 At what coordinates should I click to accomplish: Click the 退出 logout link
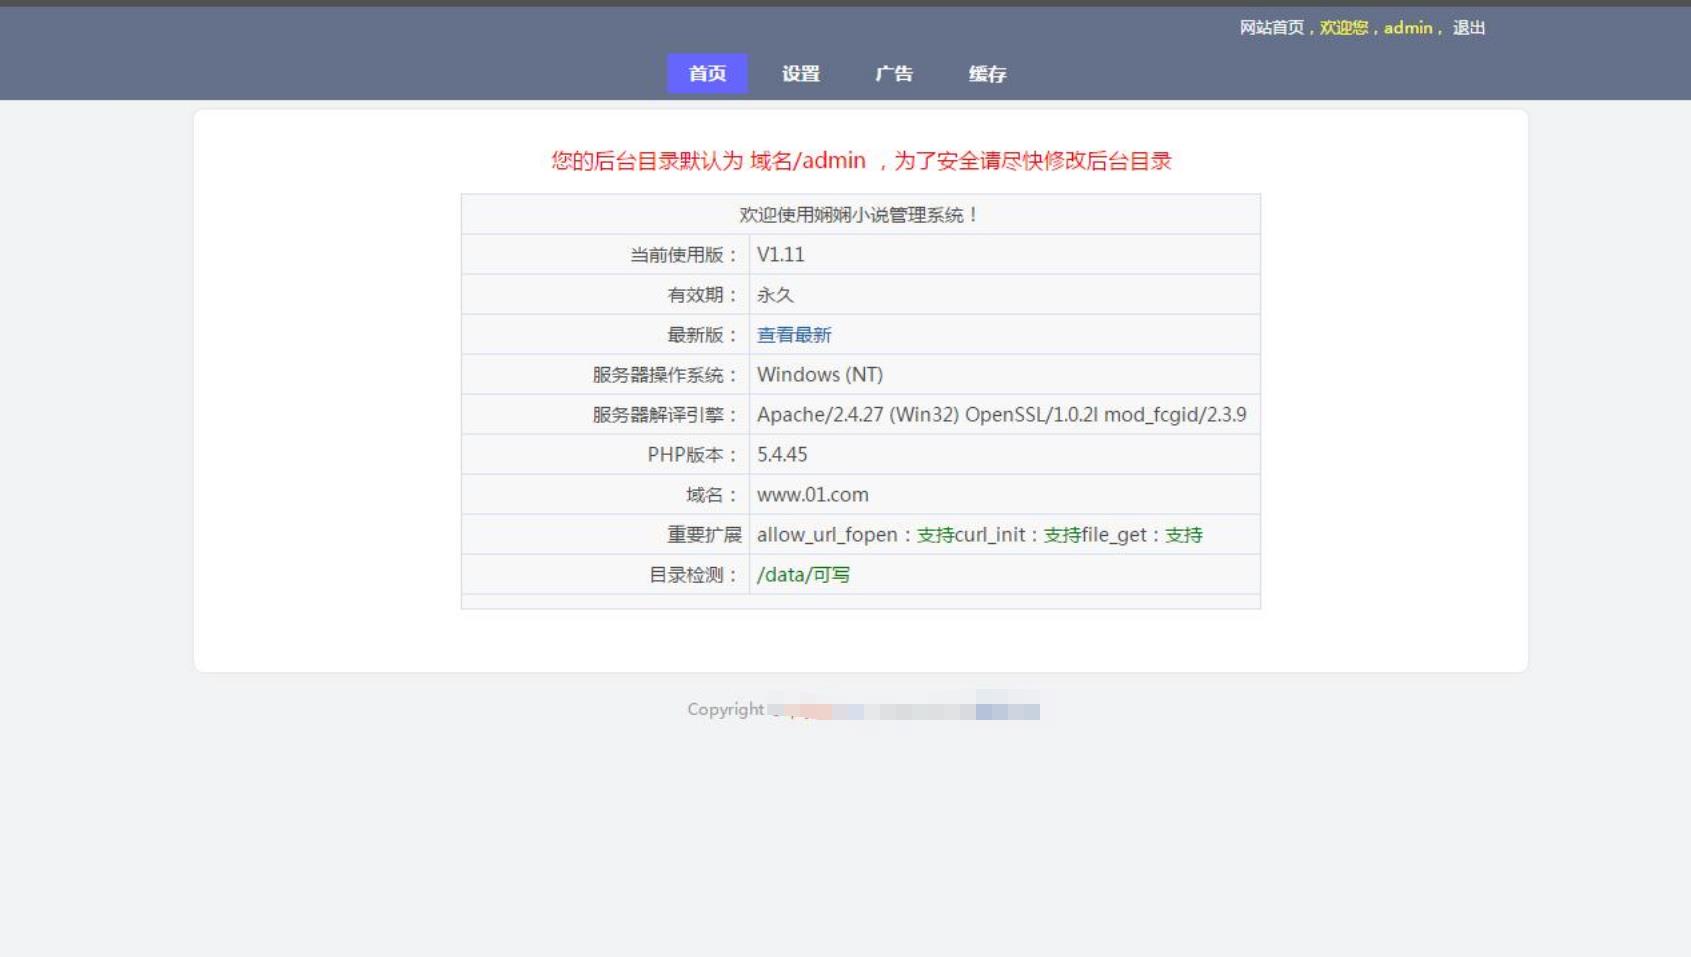pos(1468,28)
